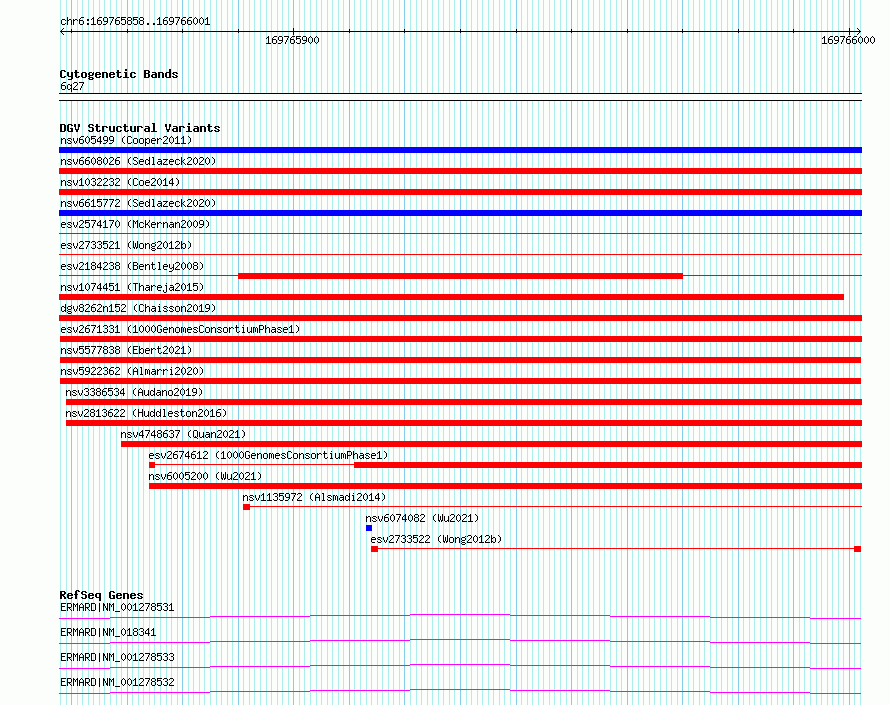Select nsv1135972 (Alsmadi2014) label
This screenshot has height=705, width=890.
click(x=314, y=497)
